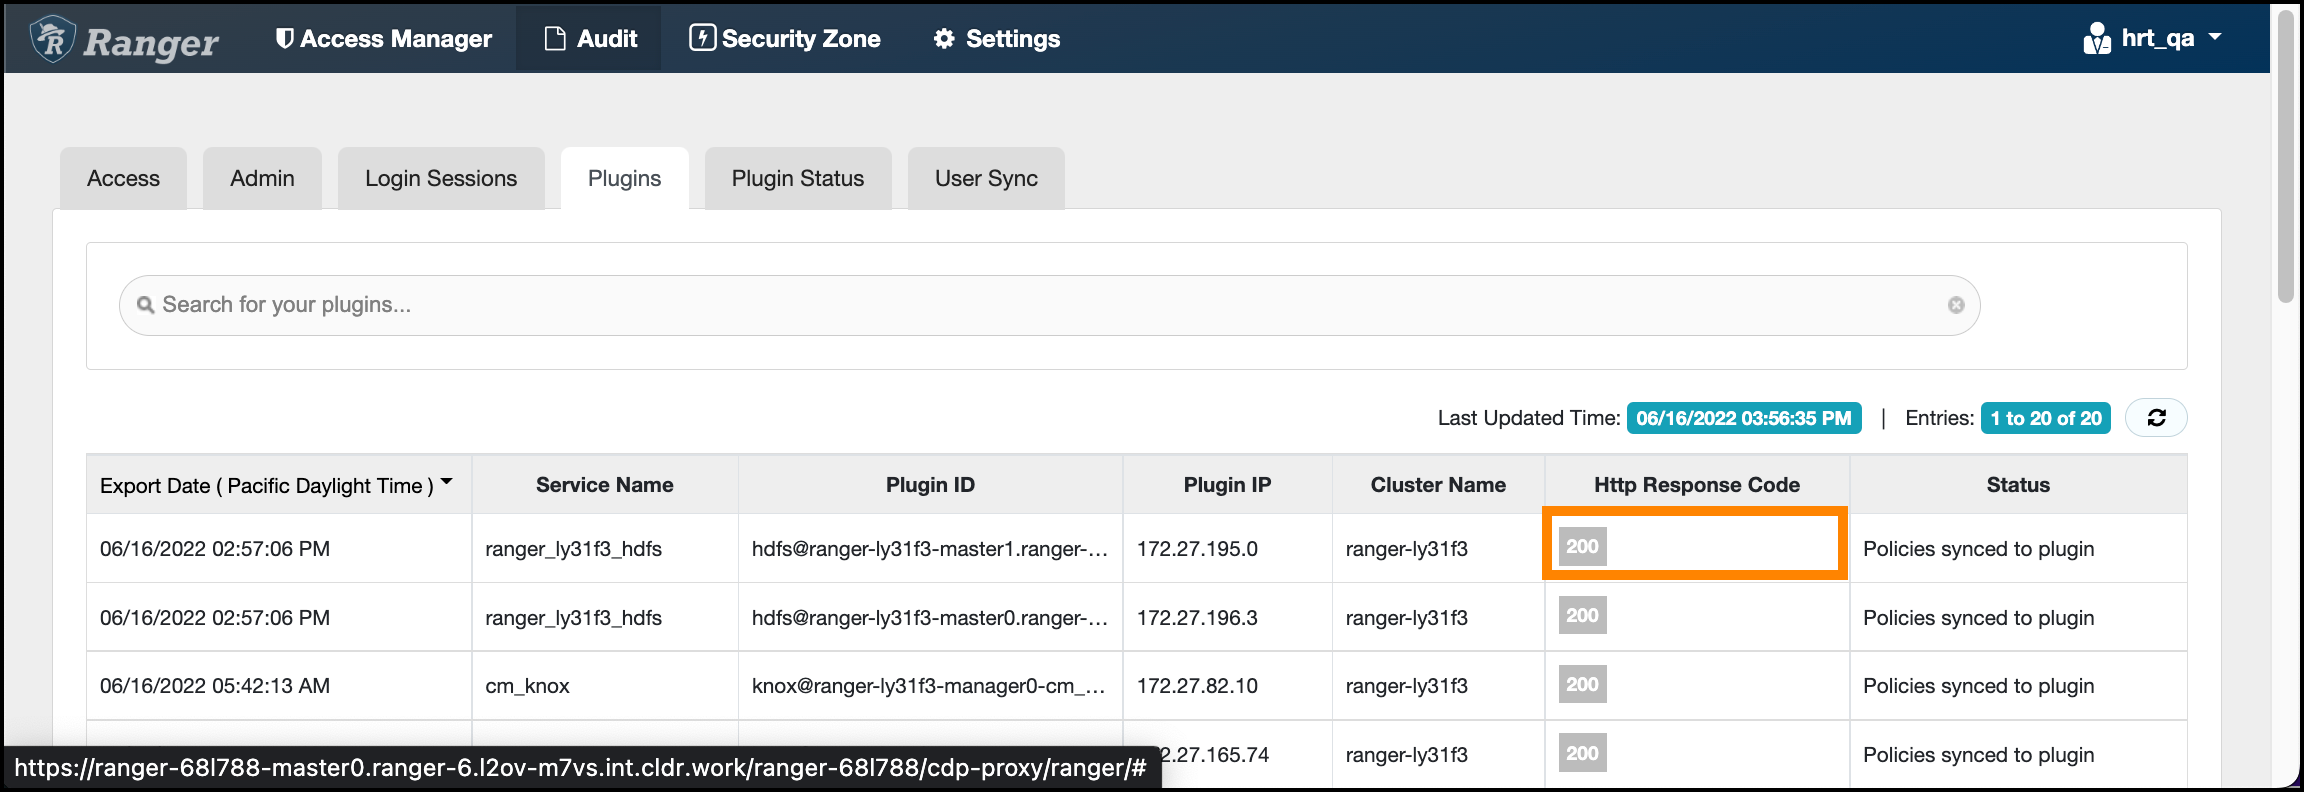Click the refresh icon beside Entries
The height and width of the screenshot is (792, 2304).
2156,418
